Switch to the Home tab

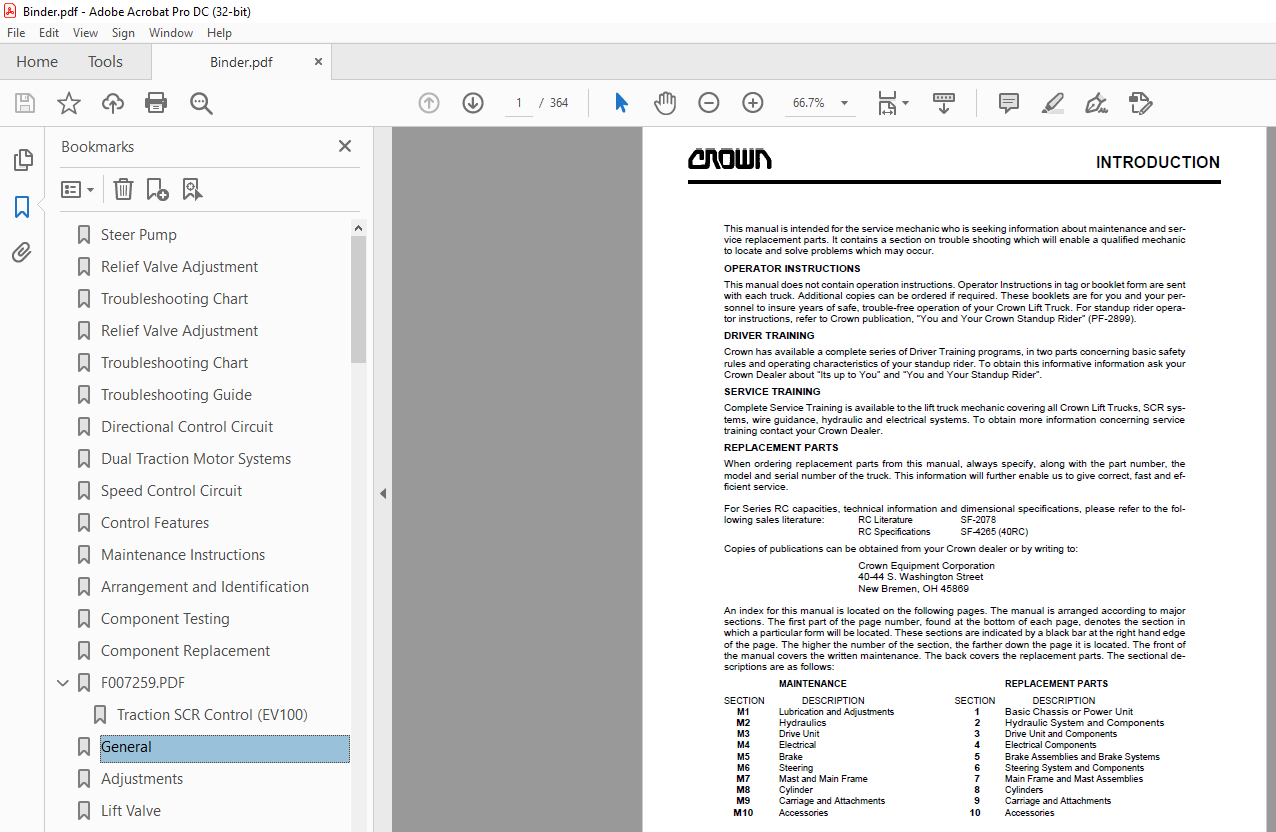[37, 62]
